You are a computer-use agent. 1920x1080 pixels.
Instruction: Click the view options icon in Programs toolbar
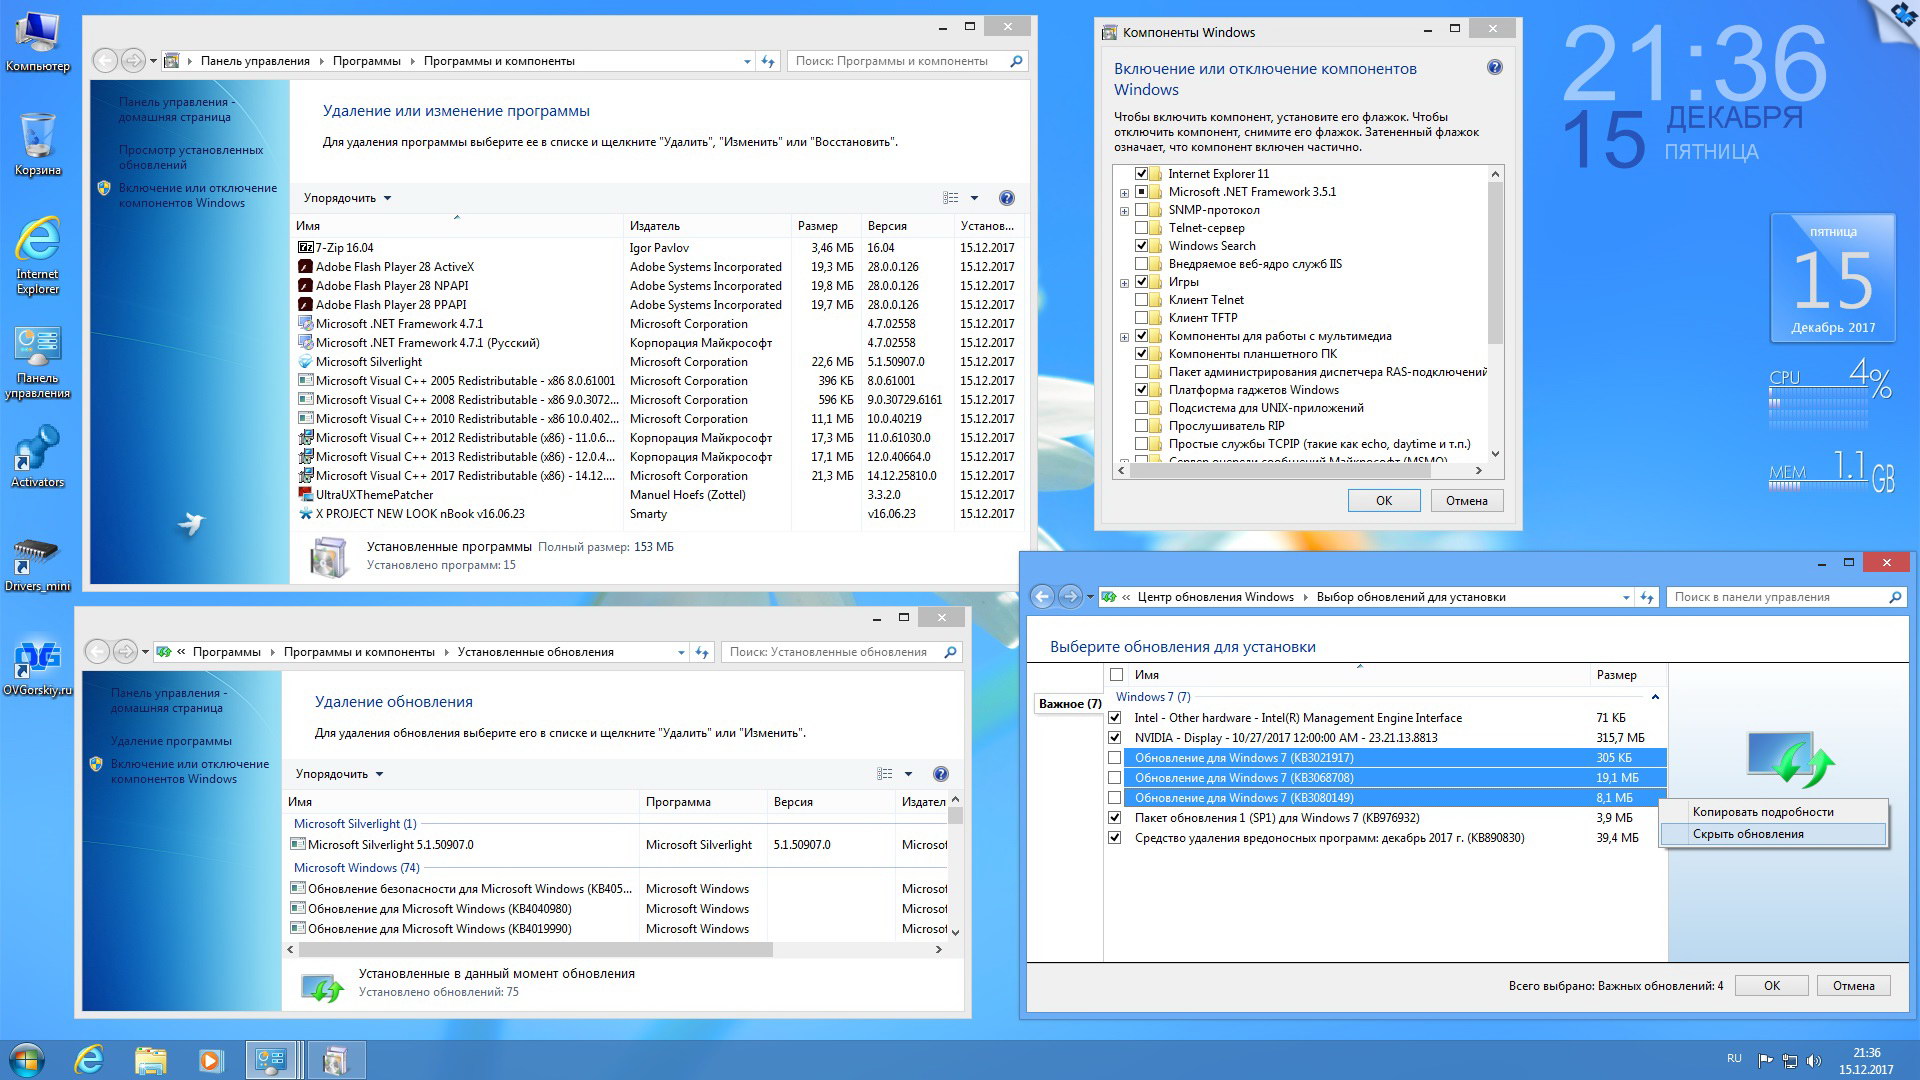(950, 198)
